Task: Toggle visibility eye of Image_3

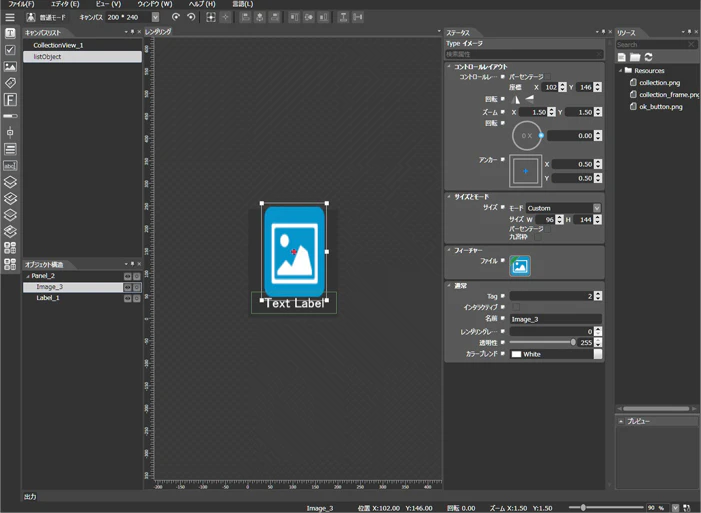Action: coord(127,287)
